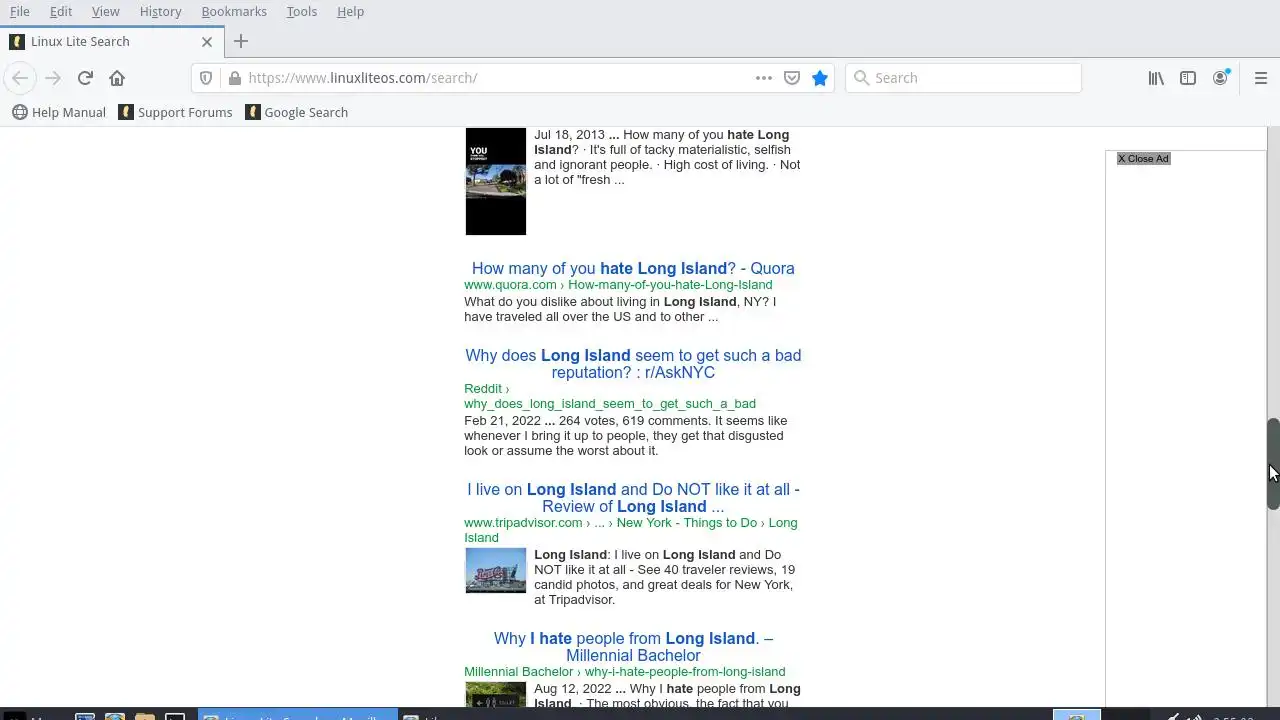This screenshot has height=720, width=1280.
Task: Click the Millennial Bachelor result thumbnail
Action: point(495,695)
